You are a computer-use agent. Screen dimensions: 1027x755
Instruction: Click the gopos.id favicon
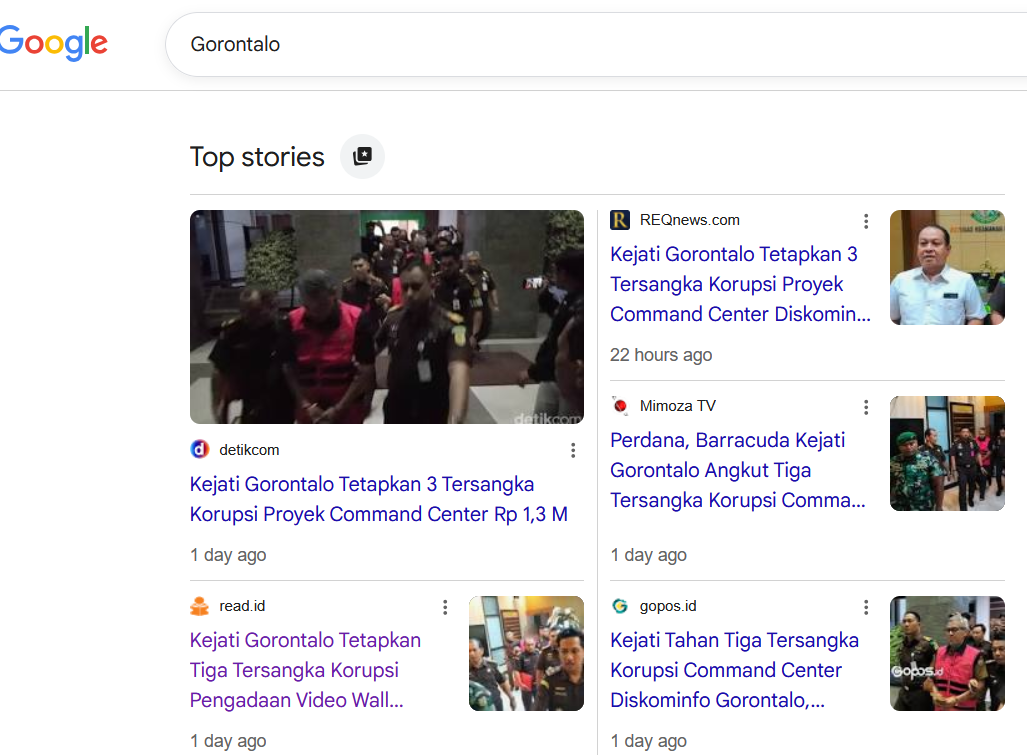620,606
